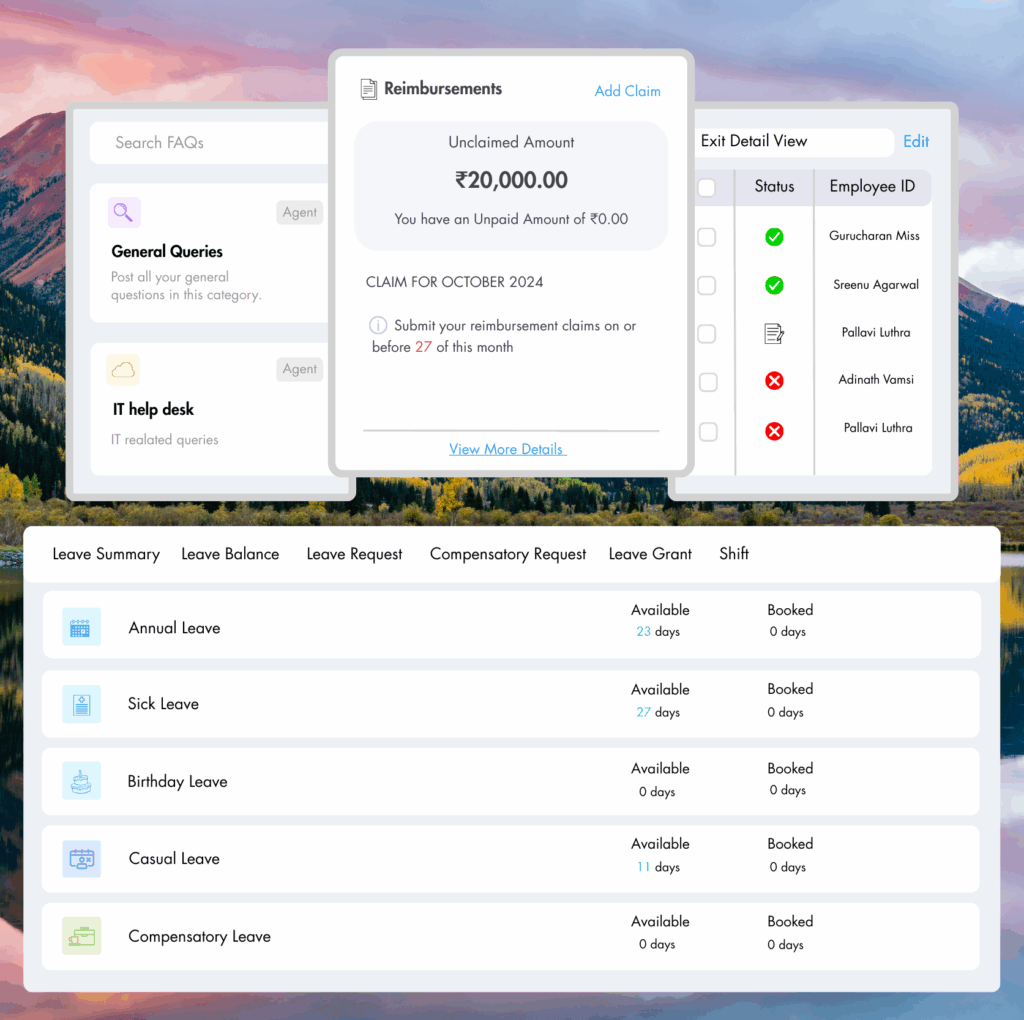Click 23 days available for Annual Leave
1024x1020 pixels.
tap(658, 632)
